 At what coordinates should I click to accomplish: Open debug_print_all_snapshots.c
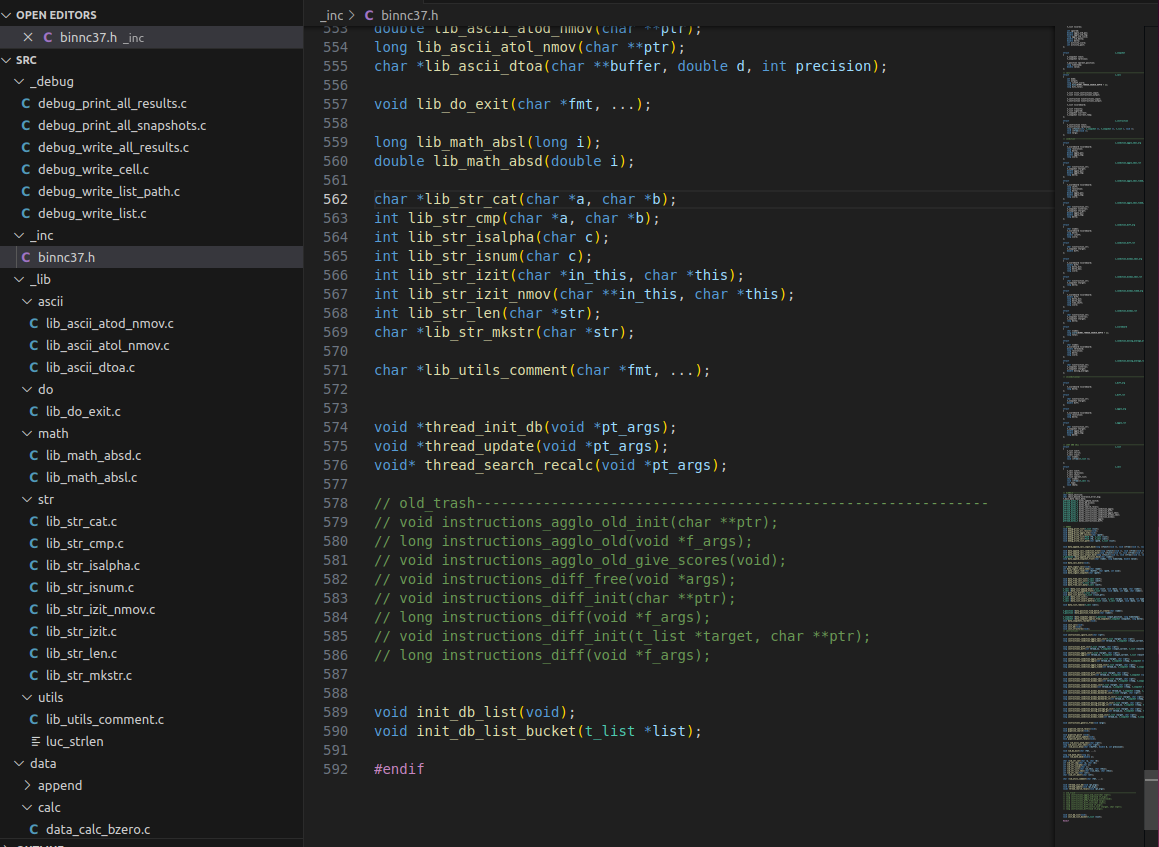click(x=122, y=126)
